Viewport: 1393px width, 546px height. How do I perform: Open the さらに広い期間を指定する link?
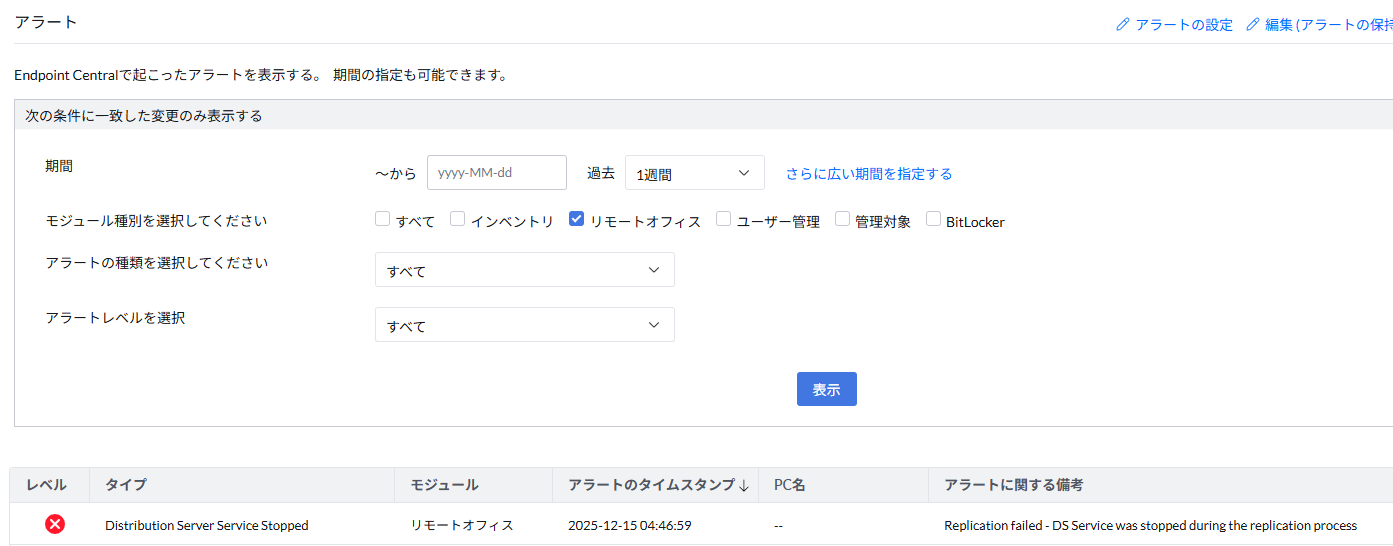(x=868, y=174)
